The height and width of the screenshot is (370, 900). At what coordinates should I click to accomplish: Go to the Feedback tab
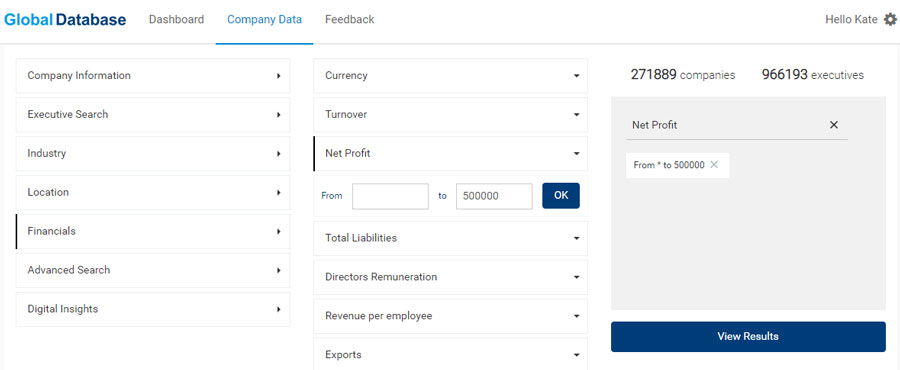point(350,20)
